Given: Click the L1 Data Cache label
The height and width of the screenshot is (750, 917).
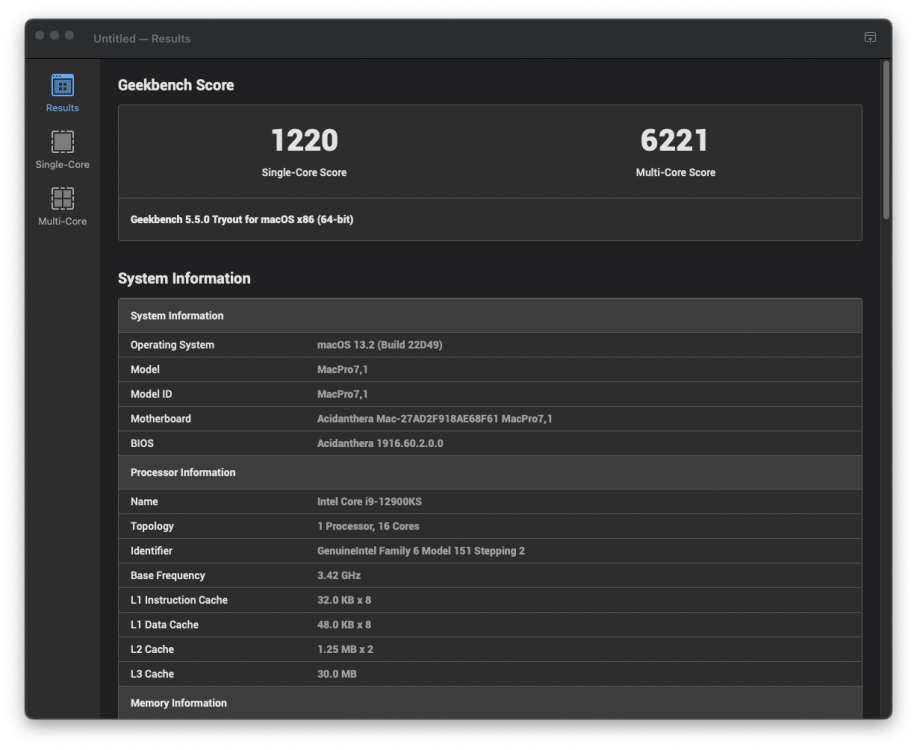Looking at the screenshot, I should (x=164, y=625).
